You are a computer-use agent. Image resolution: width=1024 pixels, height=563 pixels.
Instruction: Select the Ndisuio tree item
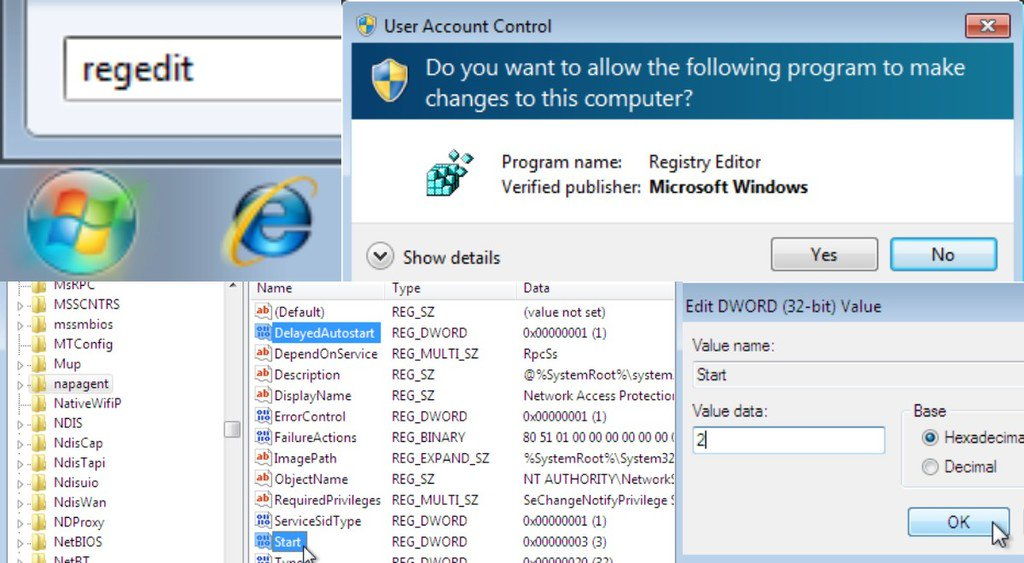[x=76, y=482]
